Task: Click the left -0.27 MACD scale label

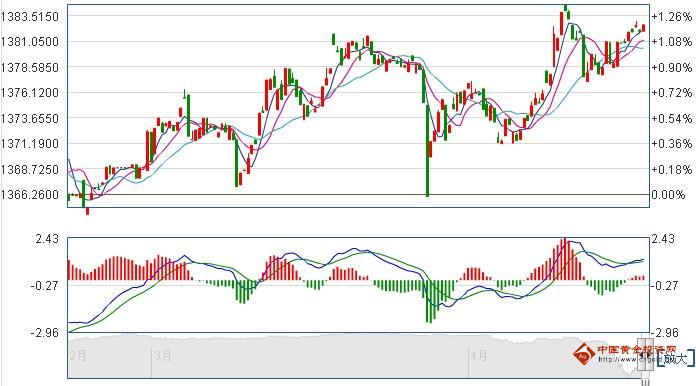Action: (x=44, y=285)
